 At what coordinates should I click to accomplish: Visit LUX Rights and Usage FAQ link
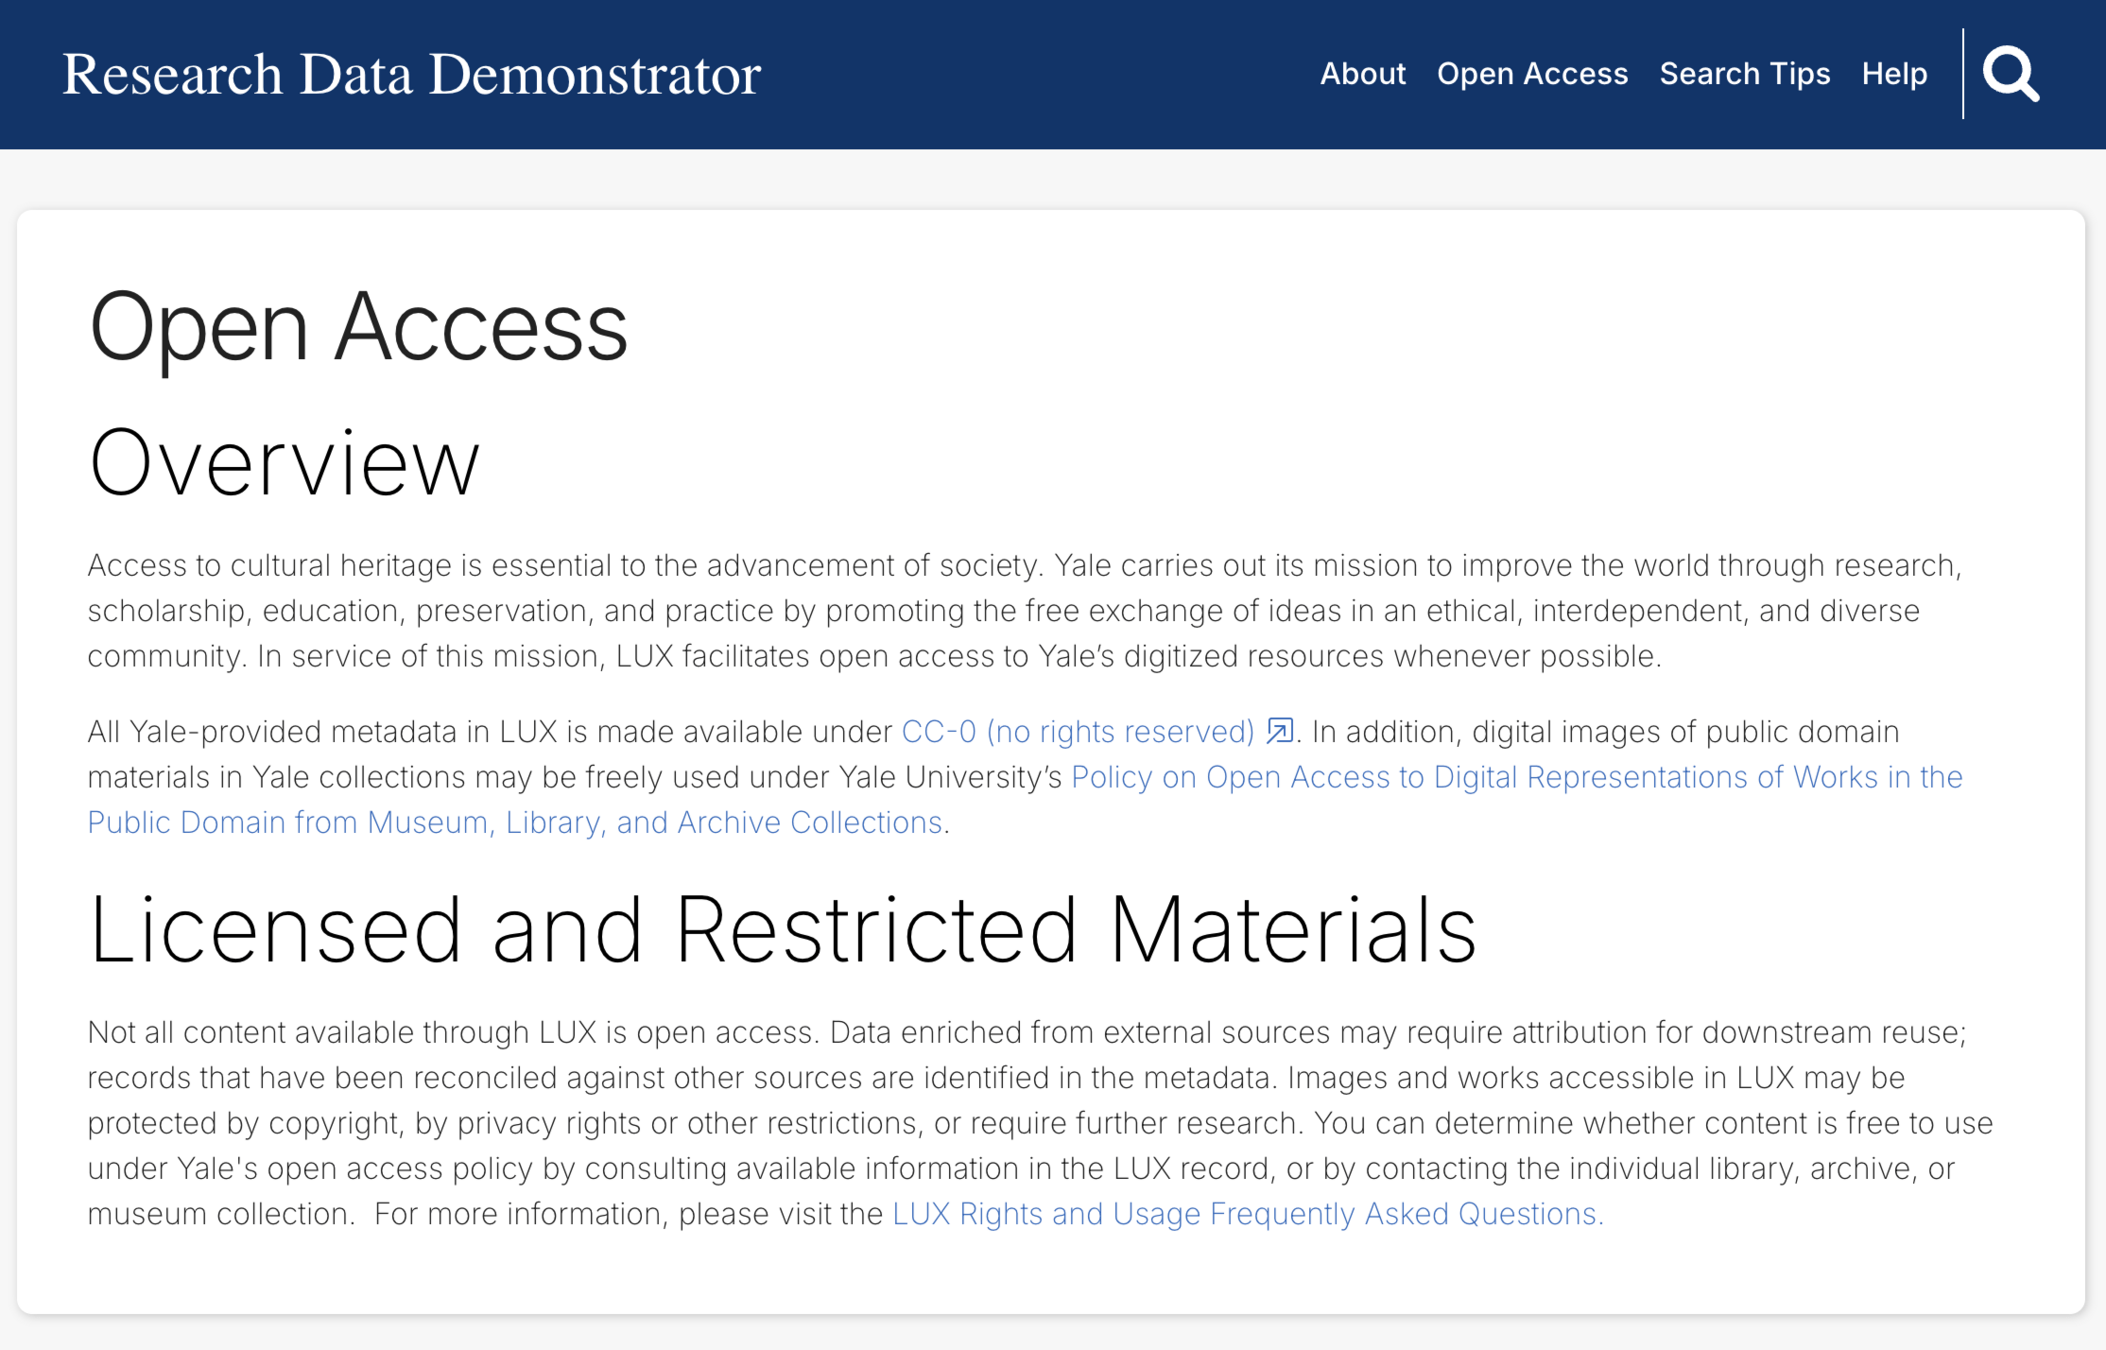click(x=1247, y=1214)
